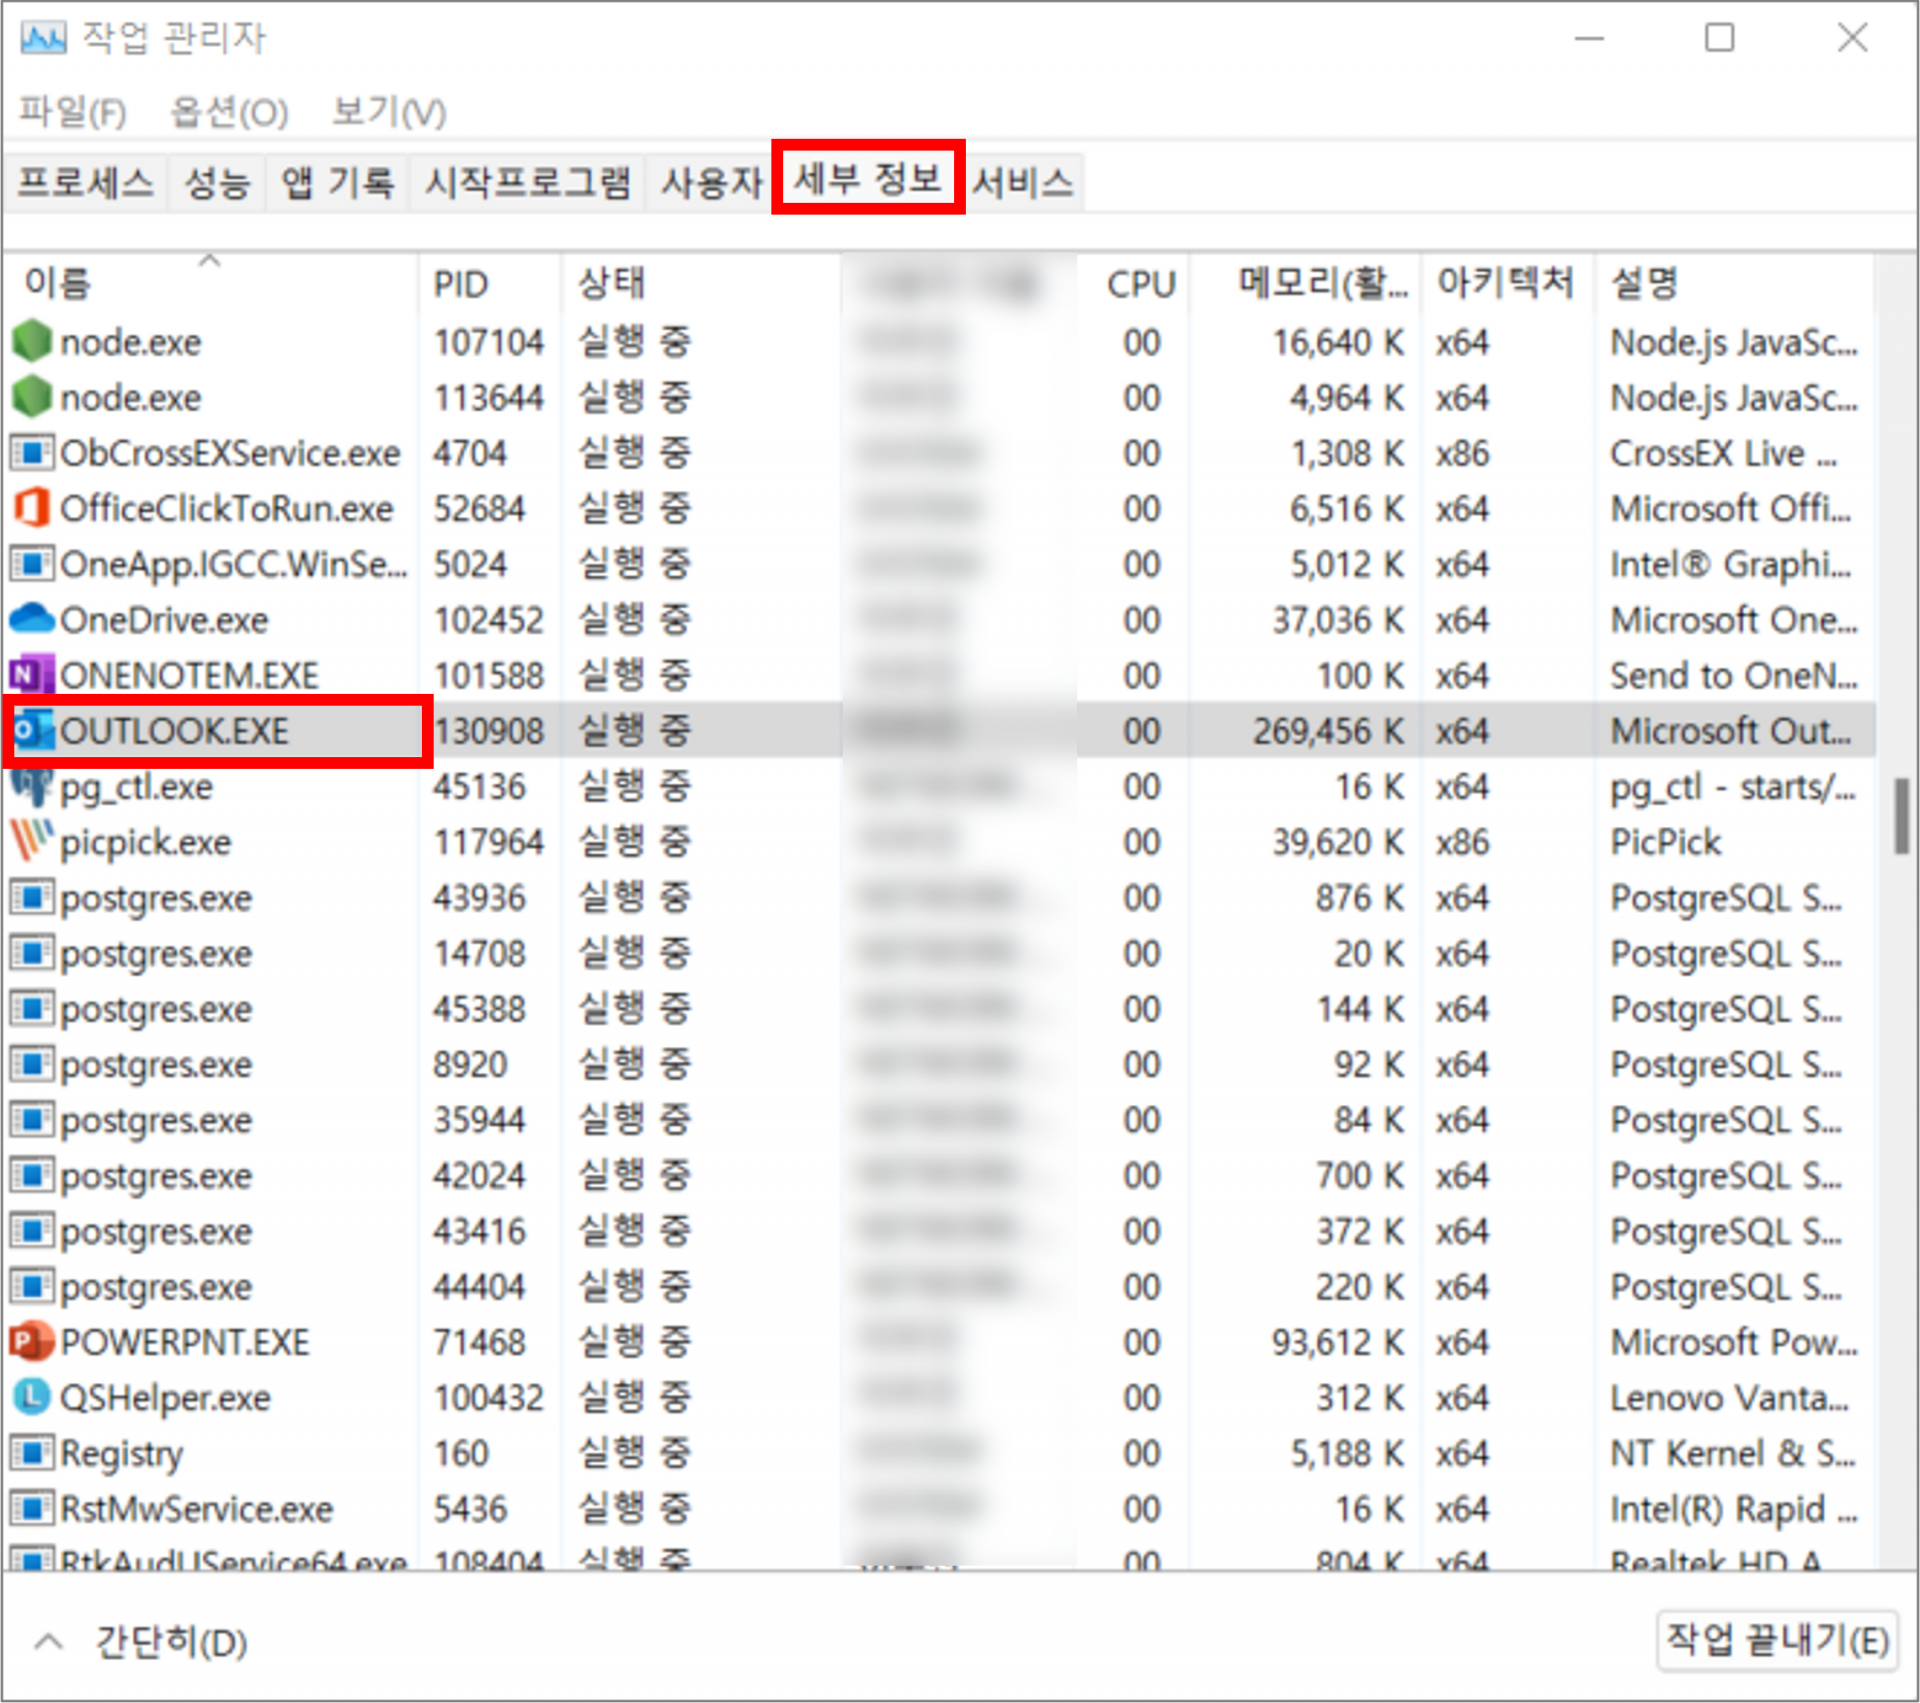Collapse to simple view with 간단히(D) chevron
The height and width of the screenshot is (1703, 1920).
tap(49, 1642)
